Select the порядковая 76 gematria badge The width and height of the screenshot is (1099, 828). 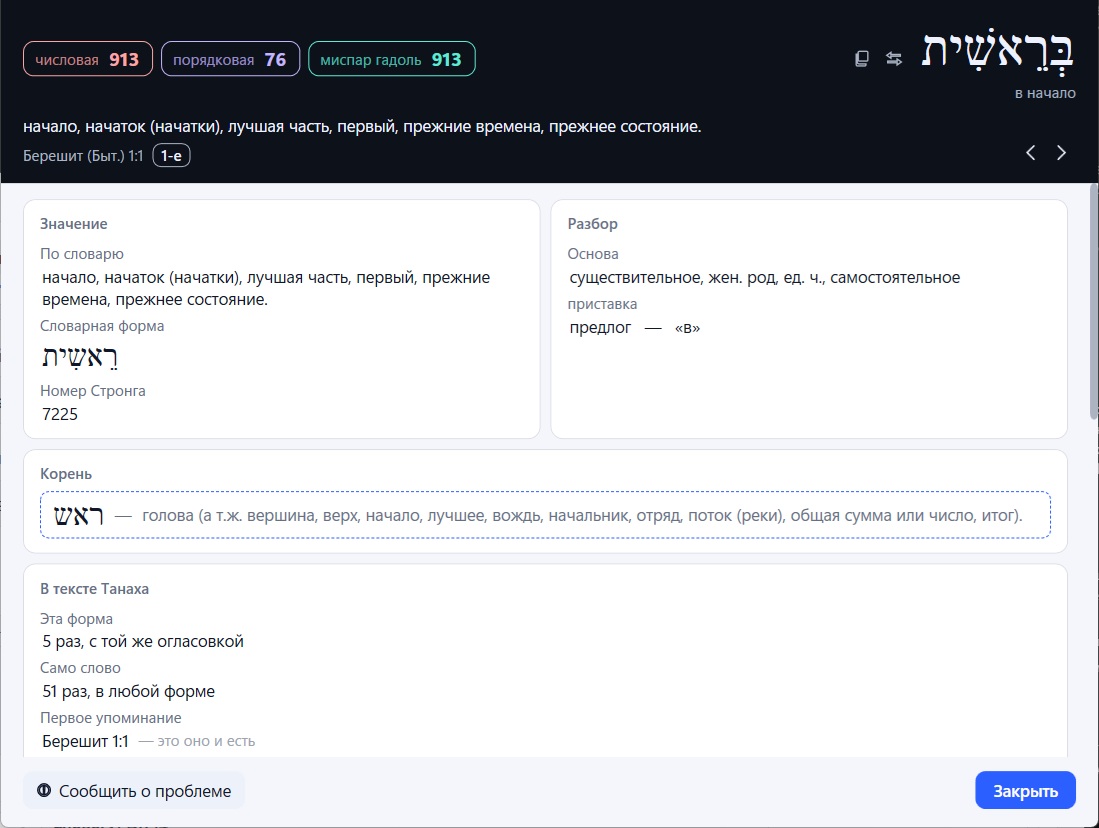point(231,59)
